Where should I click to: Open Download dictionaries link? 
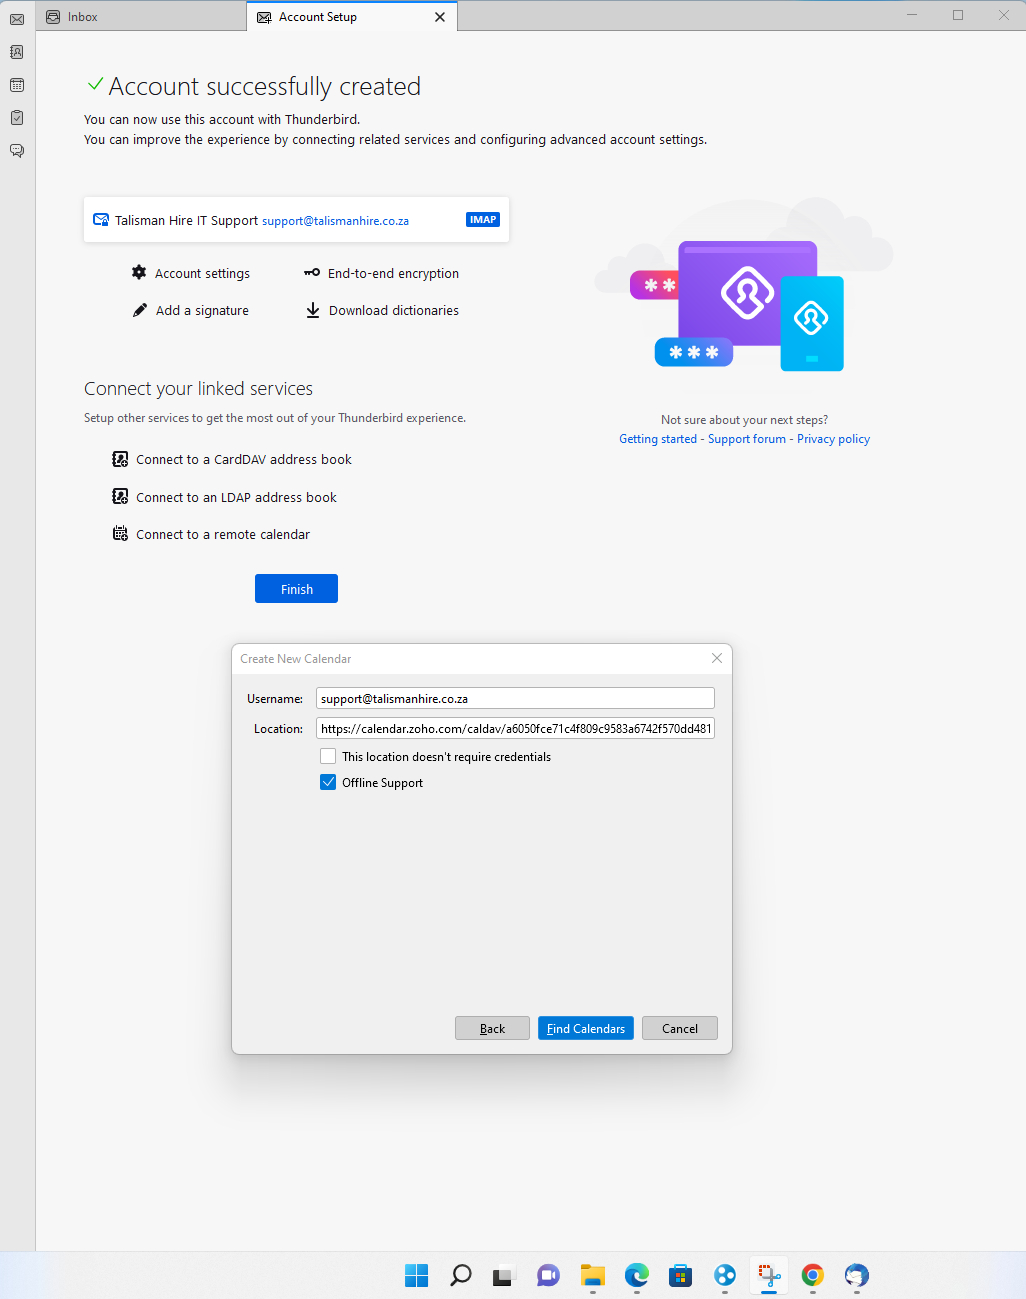[394, 310]
